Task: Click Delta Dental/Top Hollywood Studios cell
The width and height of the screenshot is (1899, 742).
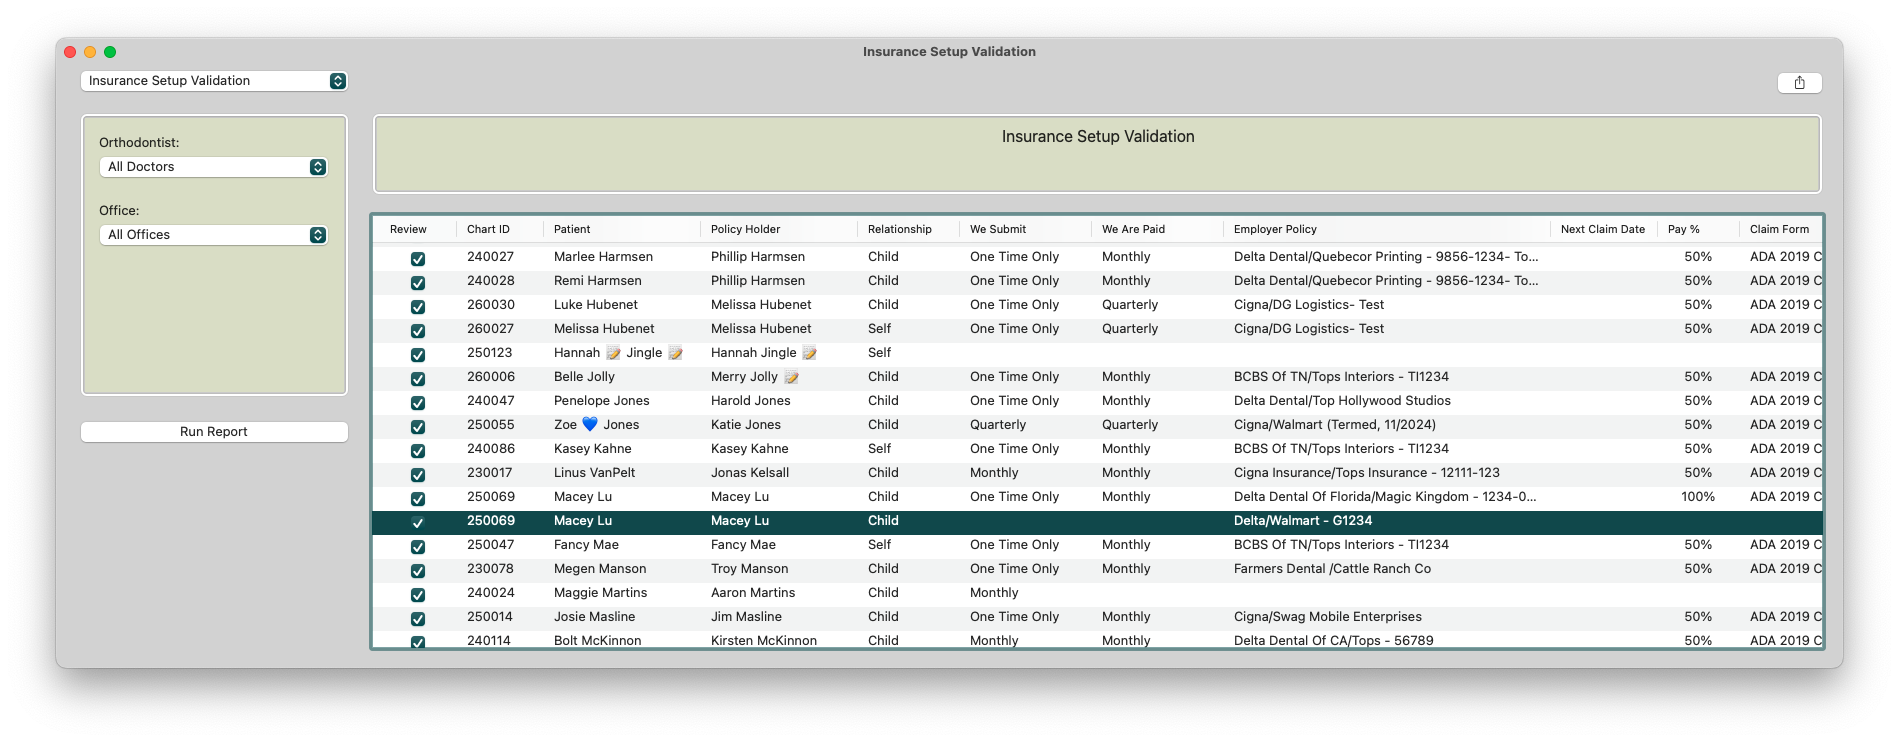Action: (1342, 401)
